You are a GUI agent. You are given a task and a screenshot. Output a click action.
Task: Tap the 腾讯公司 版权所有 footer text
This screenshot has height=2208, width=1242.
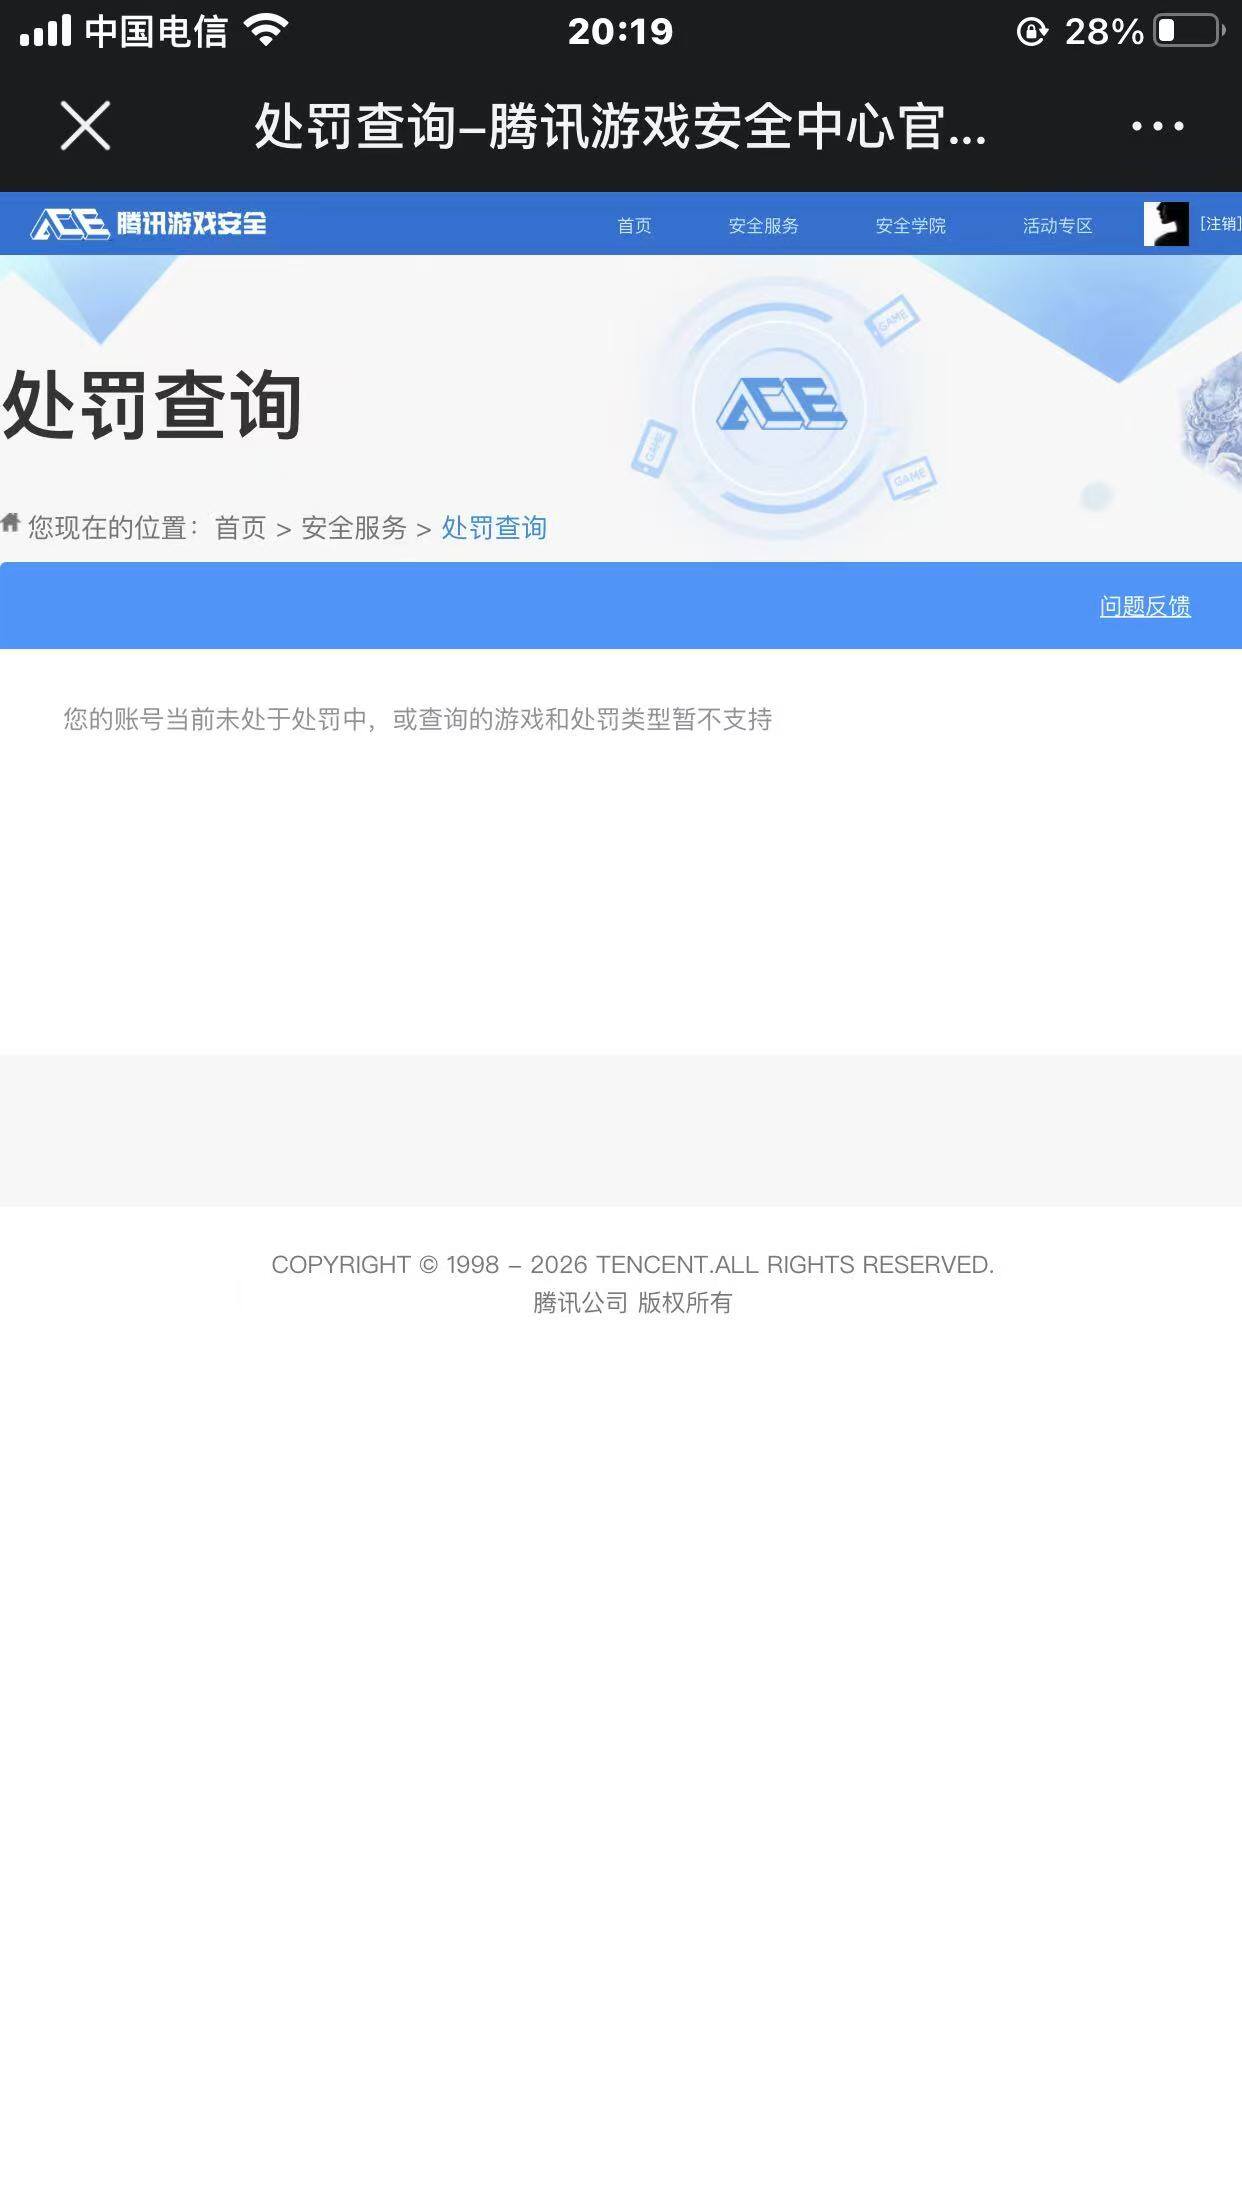coord(632,1302)
